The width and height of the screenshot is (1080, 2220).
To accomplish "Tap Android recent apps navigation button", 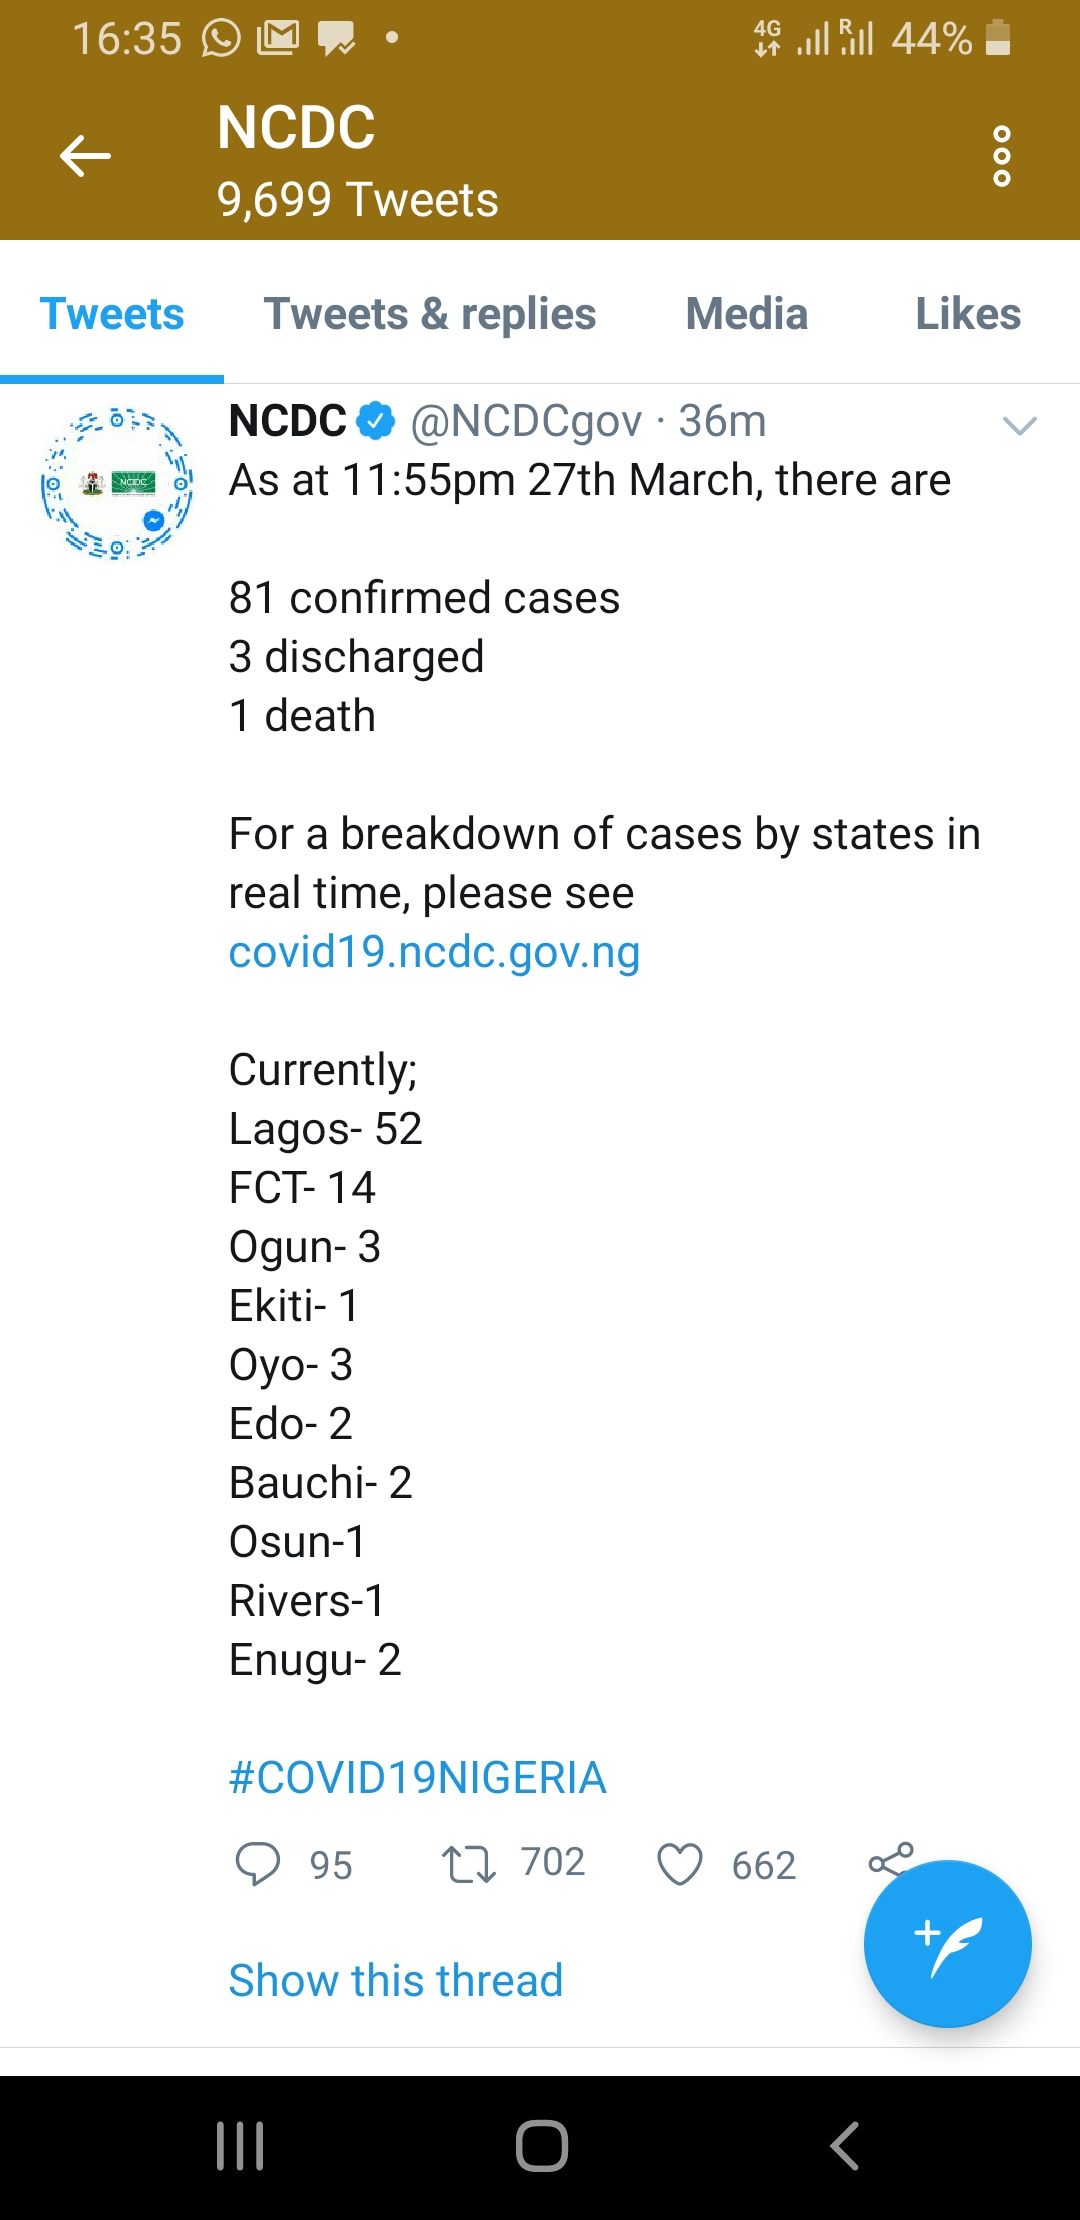I will point(240,2146).
